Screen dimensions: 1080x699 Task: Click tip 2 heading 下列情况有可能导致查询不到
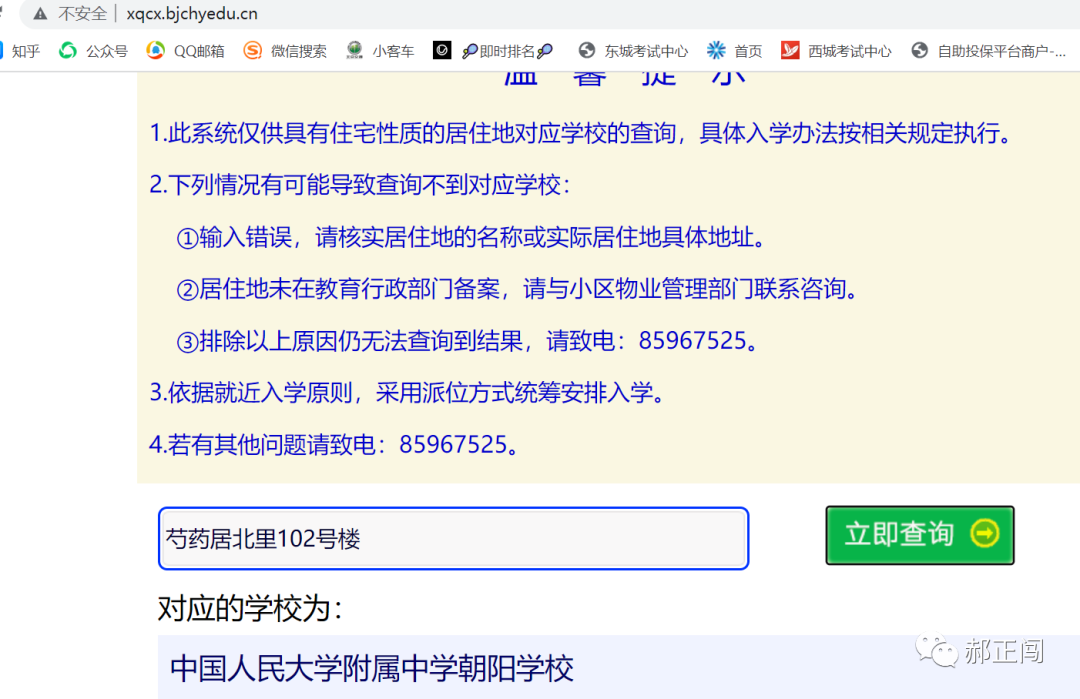point(360,185)
